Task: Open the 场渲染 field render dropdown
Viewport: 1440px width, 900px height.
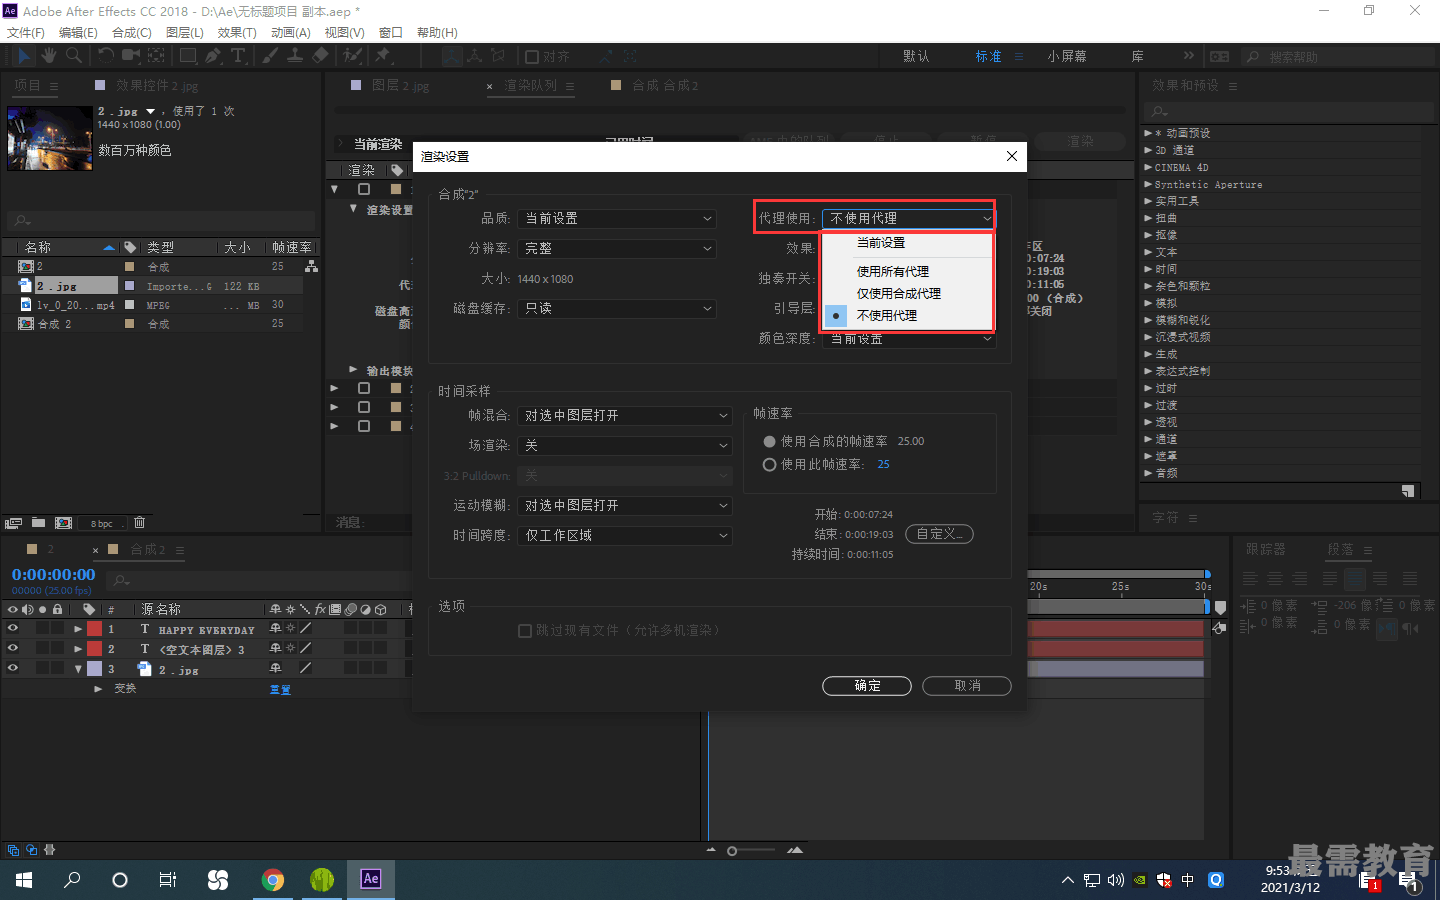Action: (x=625, y=445)
